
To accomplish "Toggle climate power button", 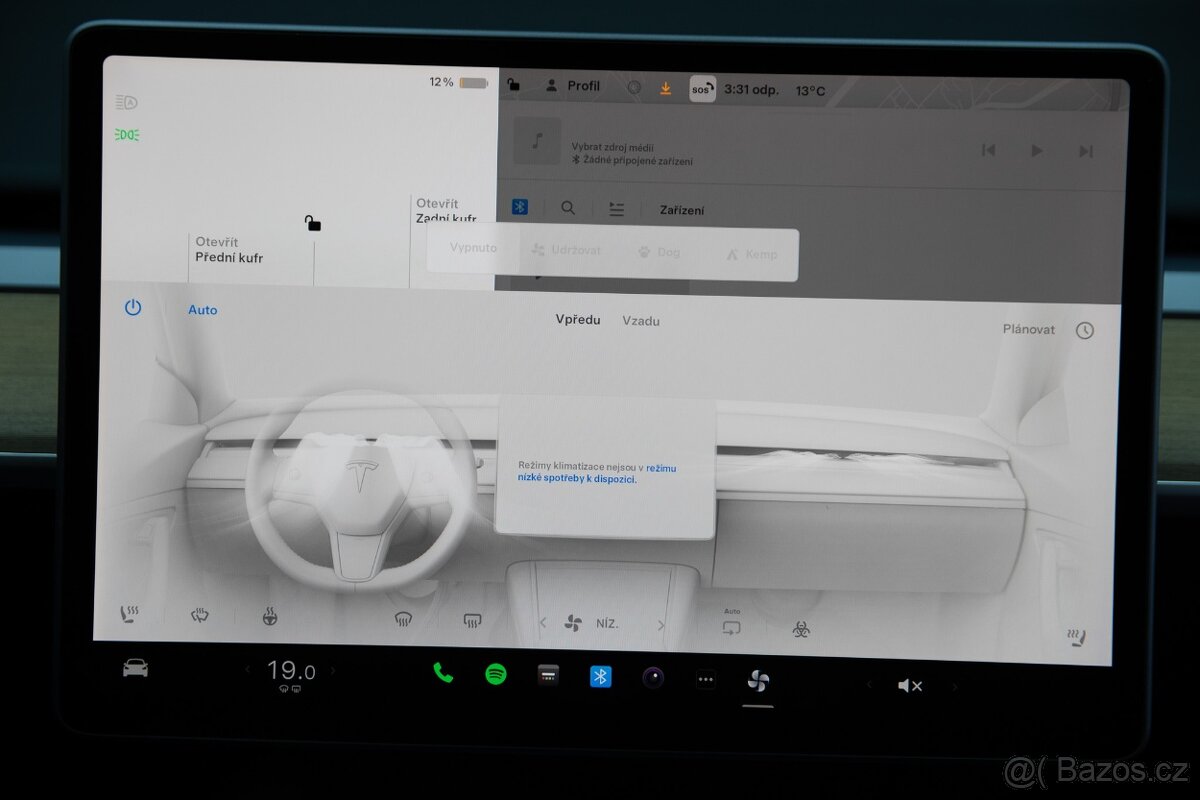I will [x=131, y=309].
